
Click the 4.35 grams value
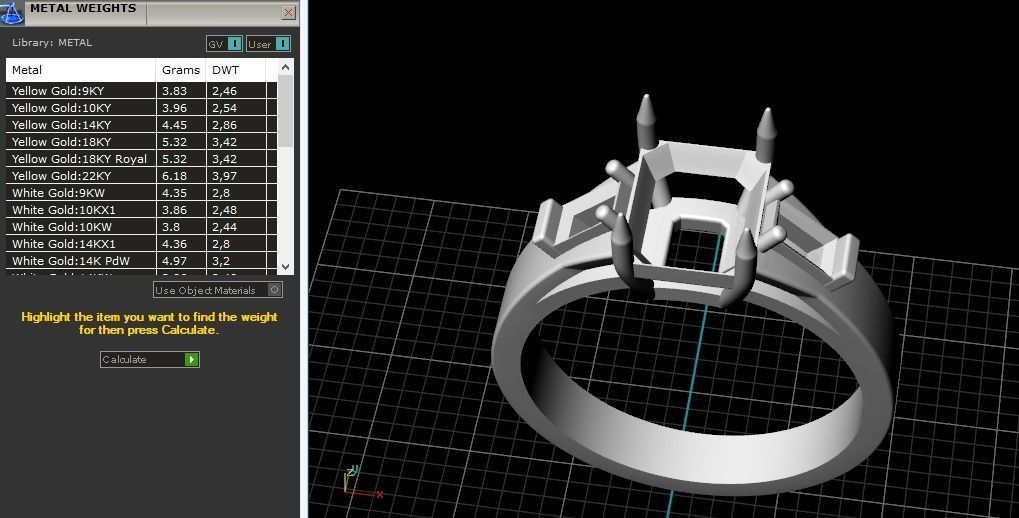[x=174, y=193]
